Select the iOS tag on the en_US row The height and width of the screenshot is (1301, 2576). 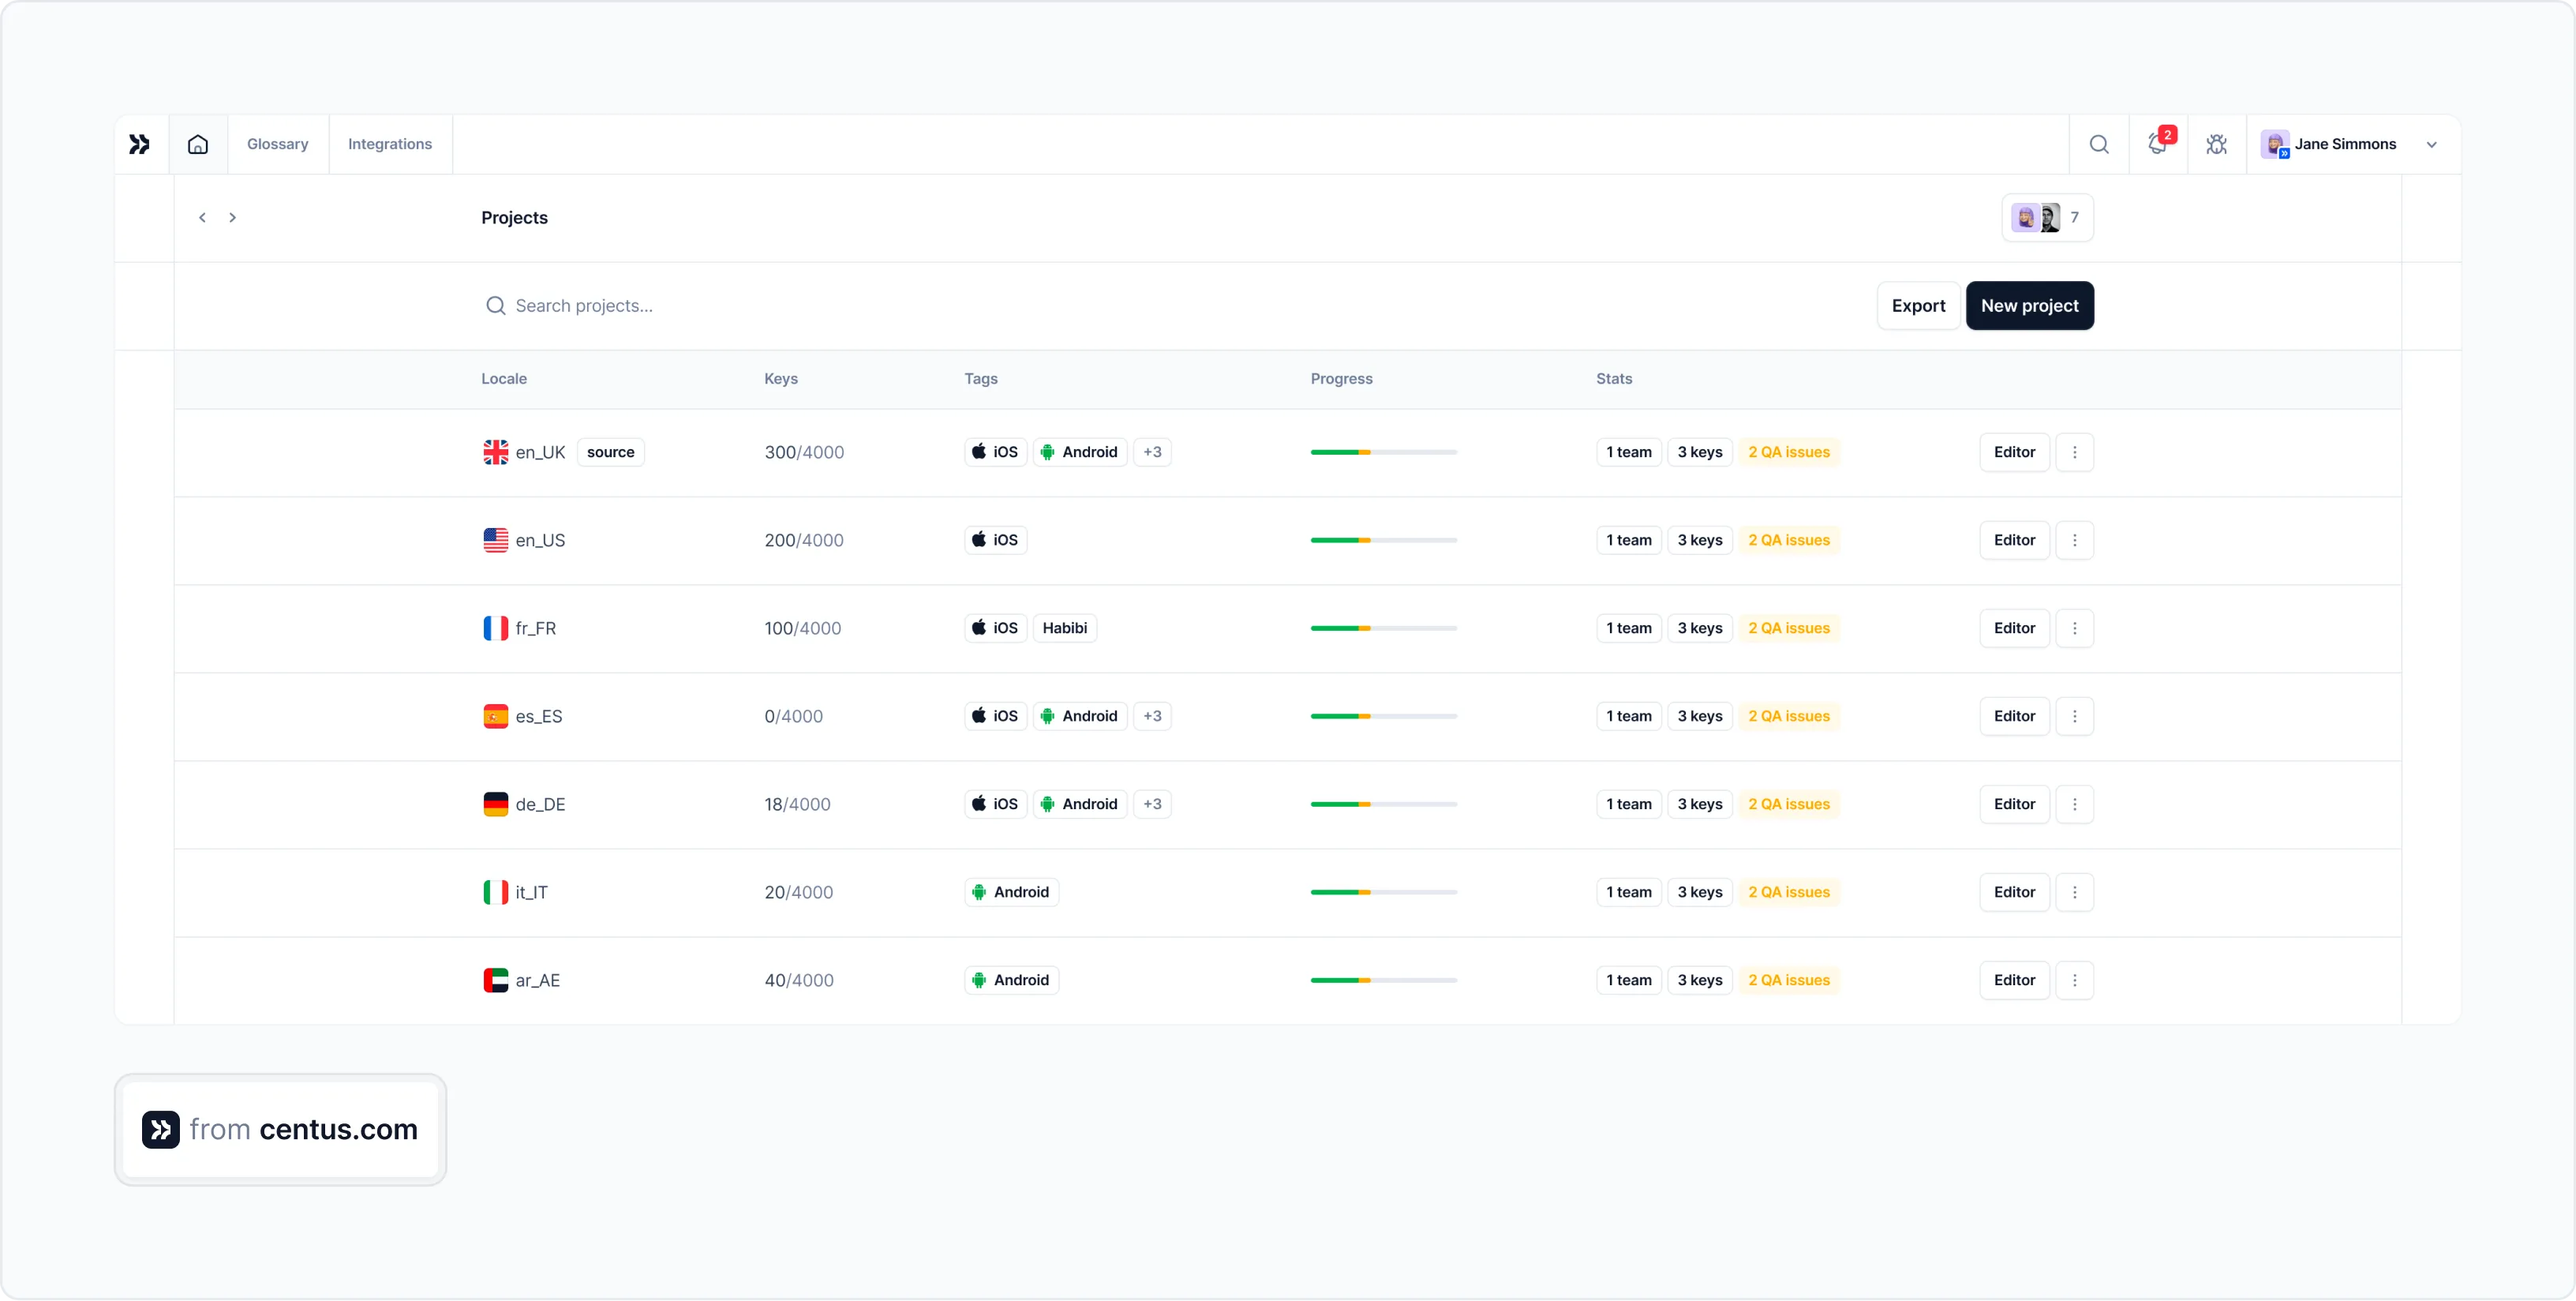(x=994, y=539)
